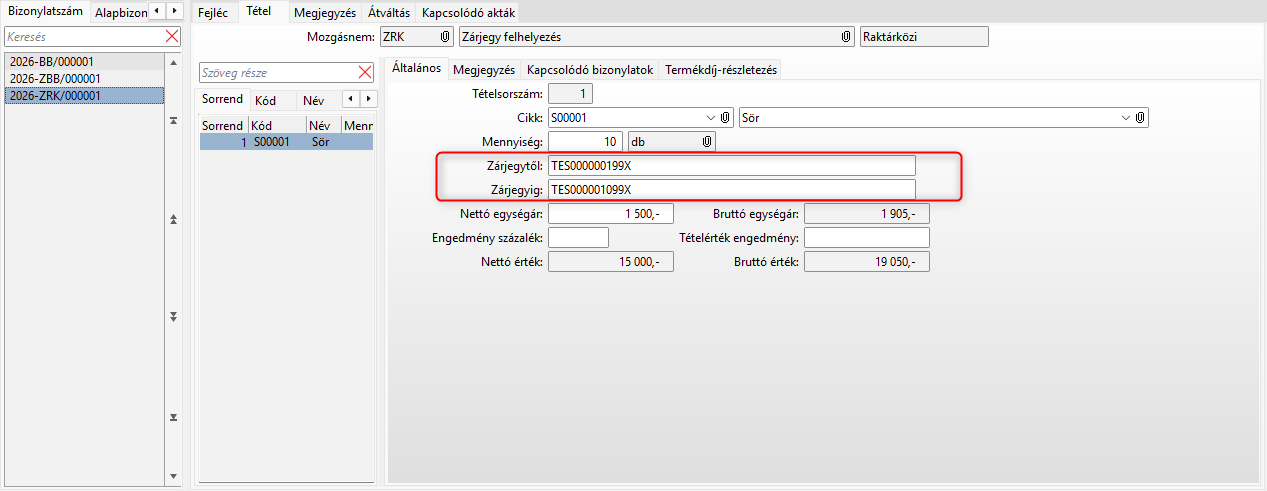Click the Név column header in grid
This screenshot has width=1267, height=491.
[323, 126]
